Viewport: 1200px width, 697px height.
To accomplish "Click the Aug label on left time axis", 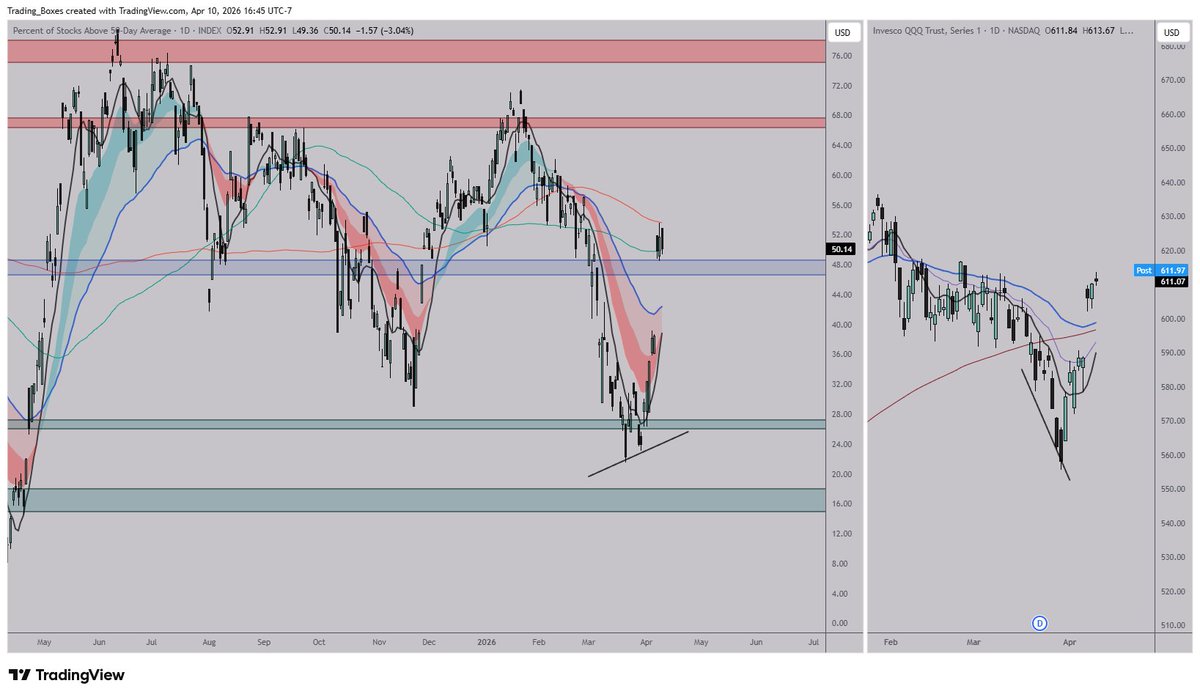I will point(208,645).
